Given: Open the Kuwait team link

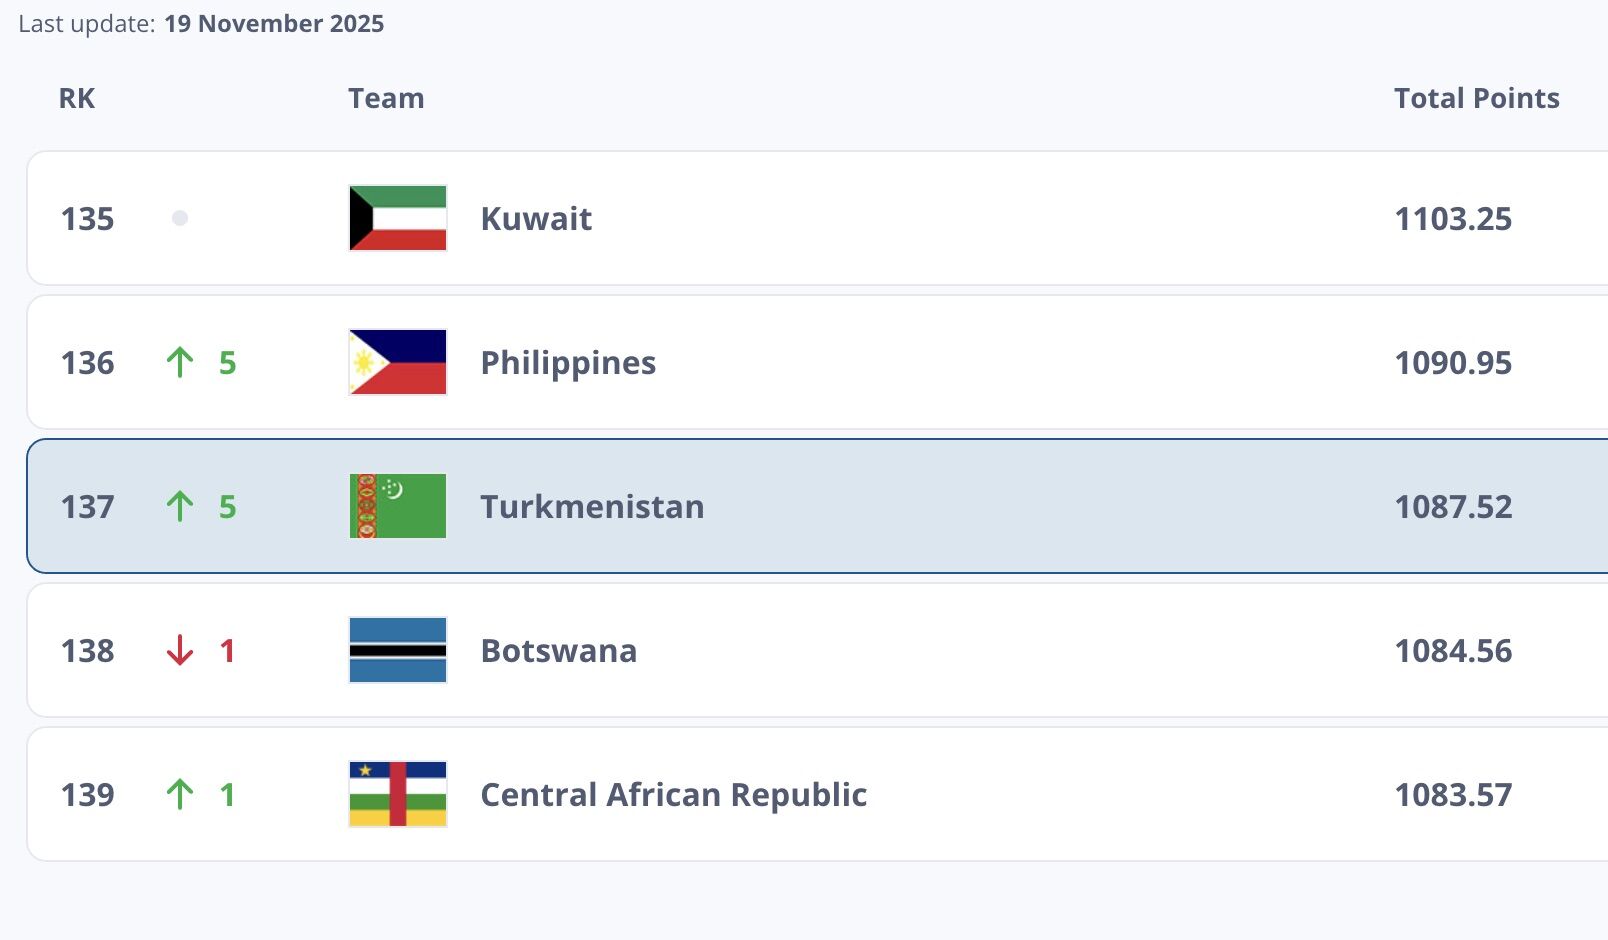Looking at the screenshot, I should [x=536, y=218].
